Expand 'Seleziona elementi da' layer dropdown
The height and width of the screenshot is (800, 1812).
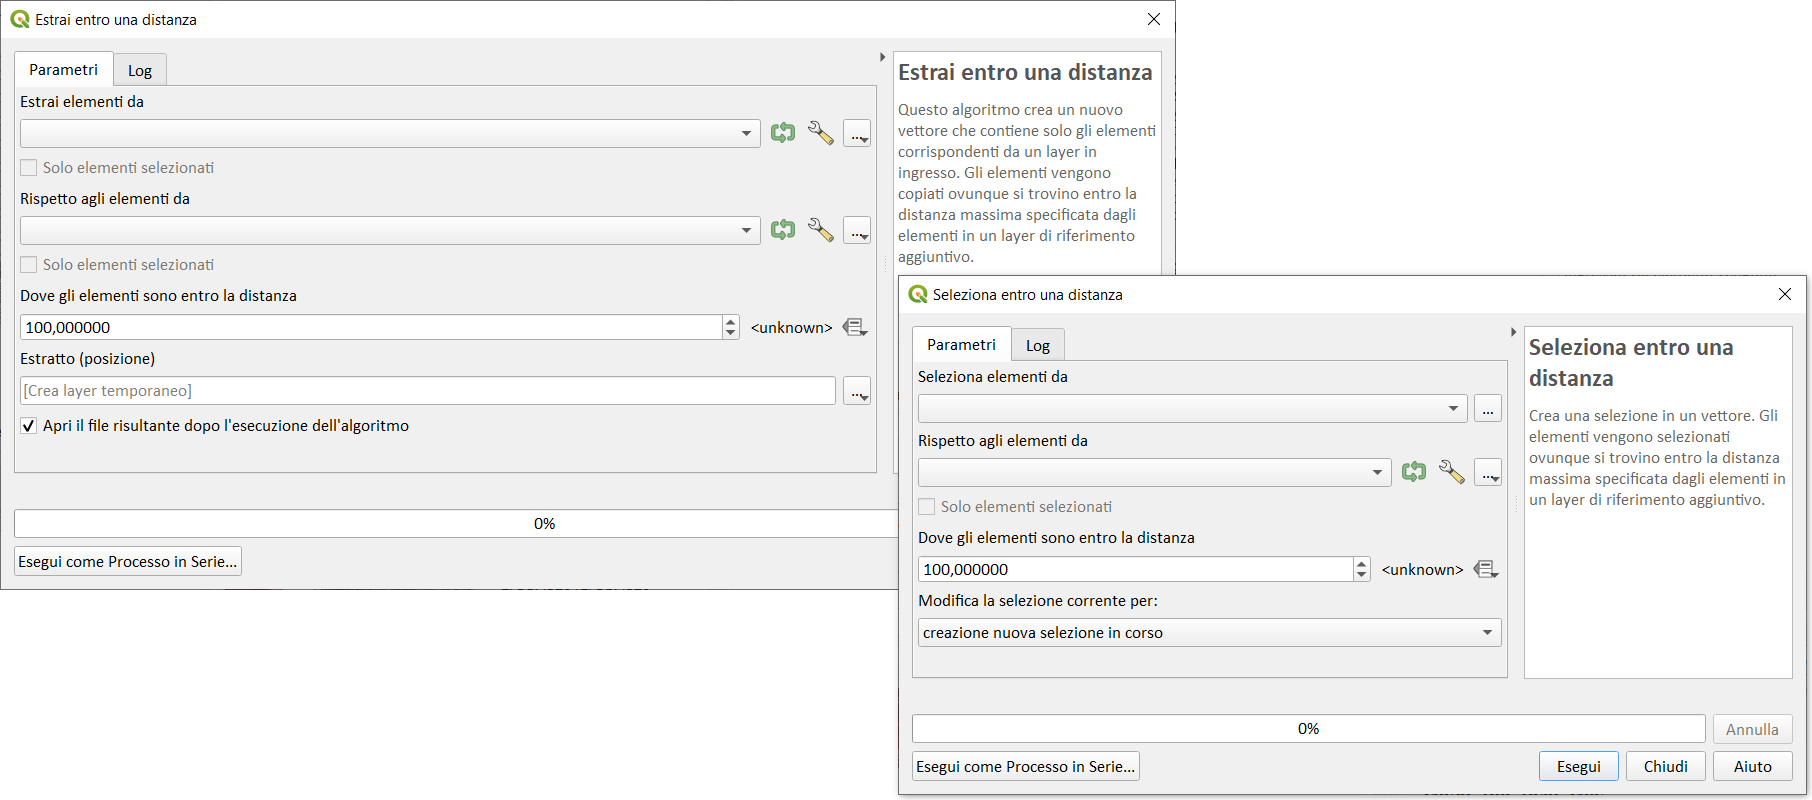click(1192, 408)
